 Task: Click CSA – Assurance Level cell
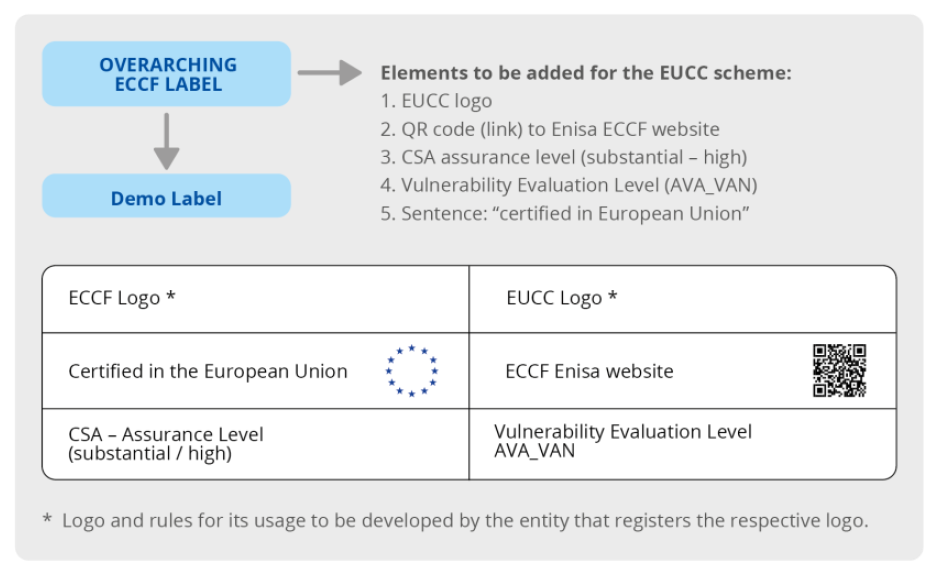coord(255,444)
